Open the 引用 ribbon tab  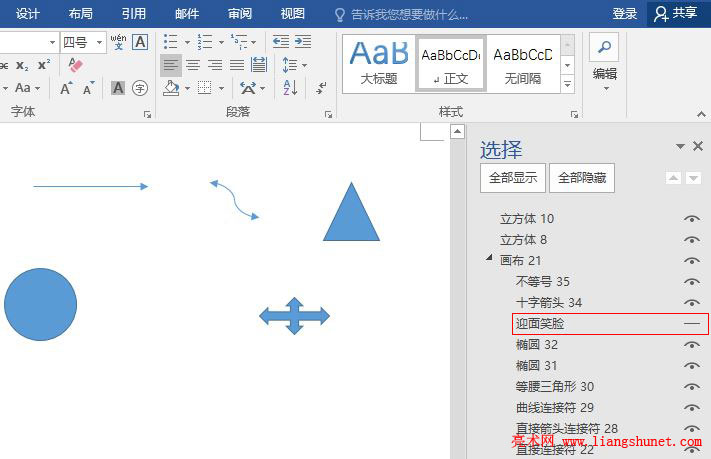point(134,14)
